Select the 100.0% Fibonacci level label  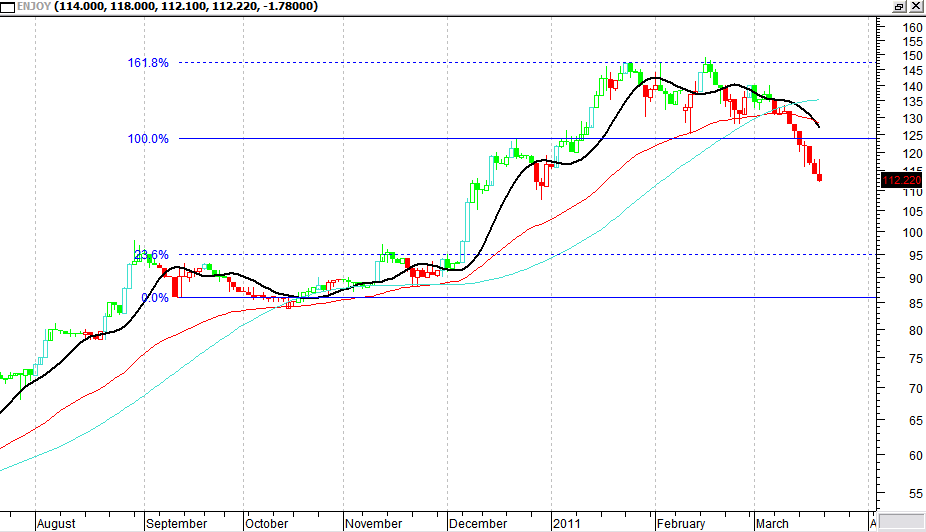[x=148, y=139]
